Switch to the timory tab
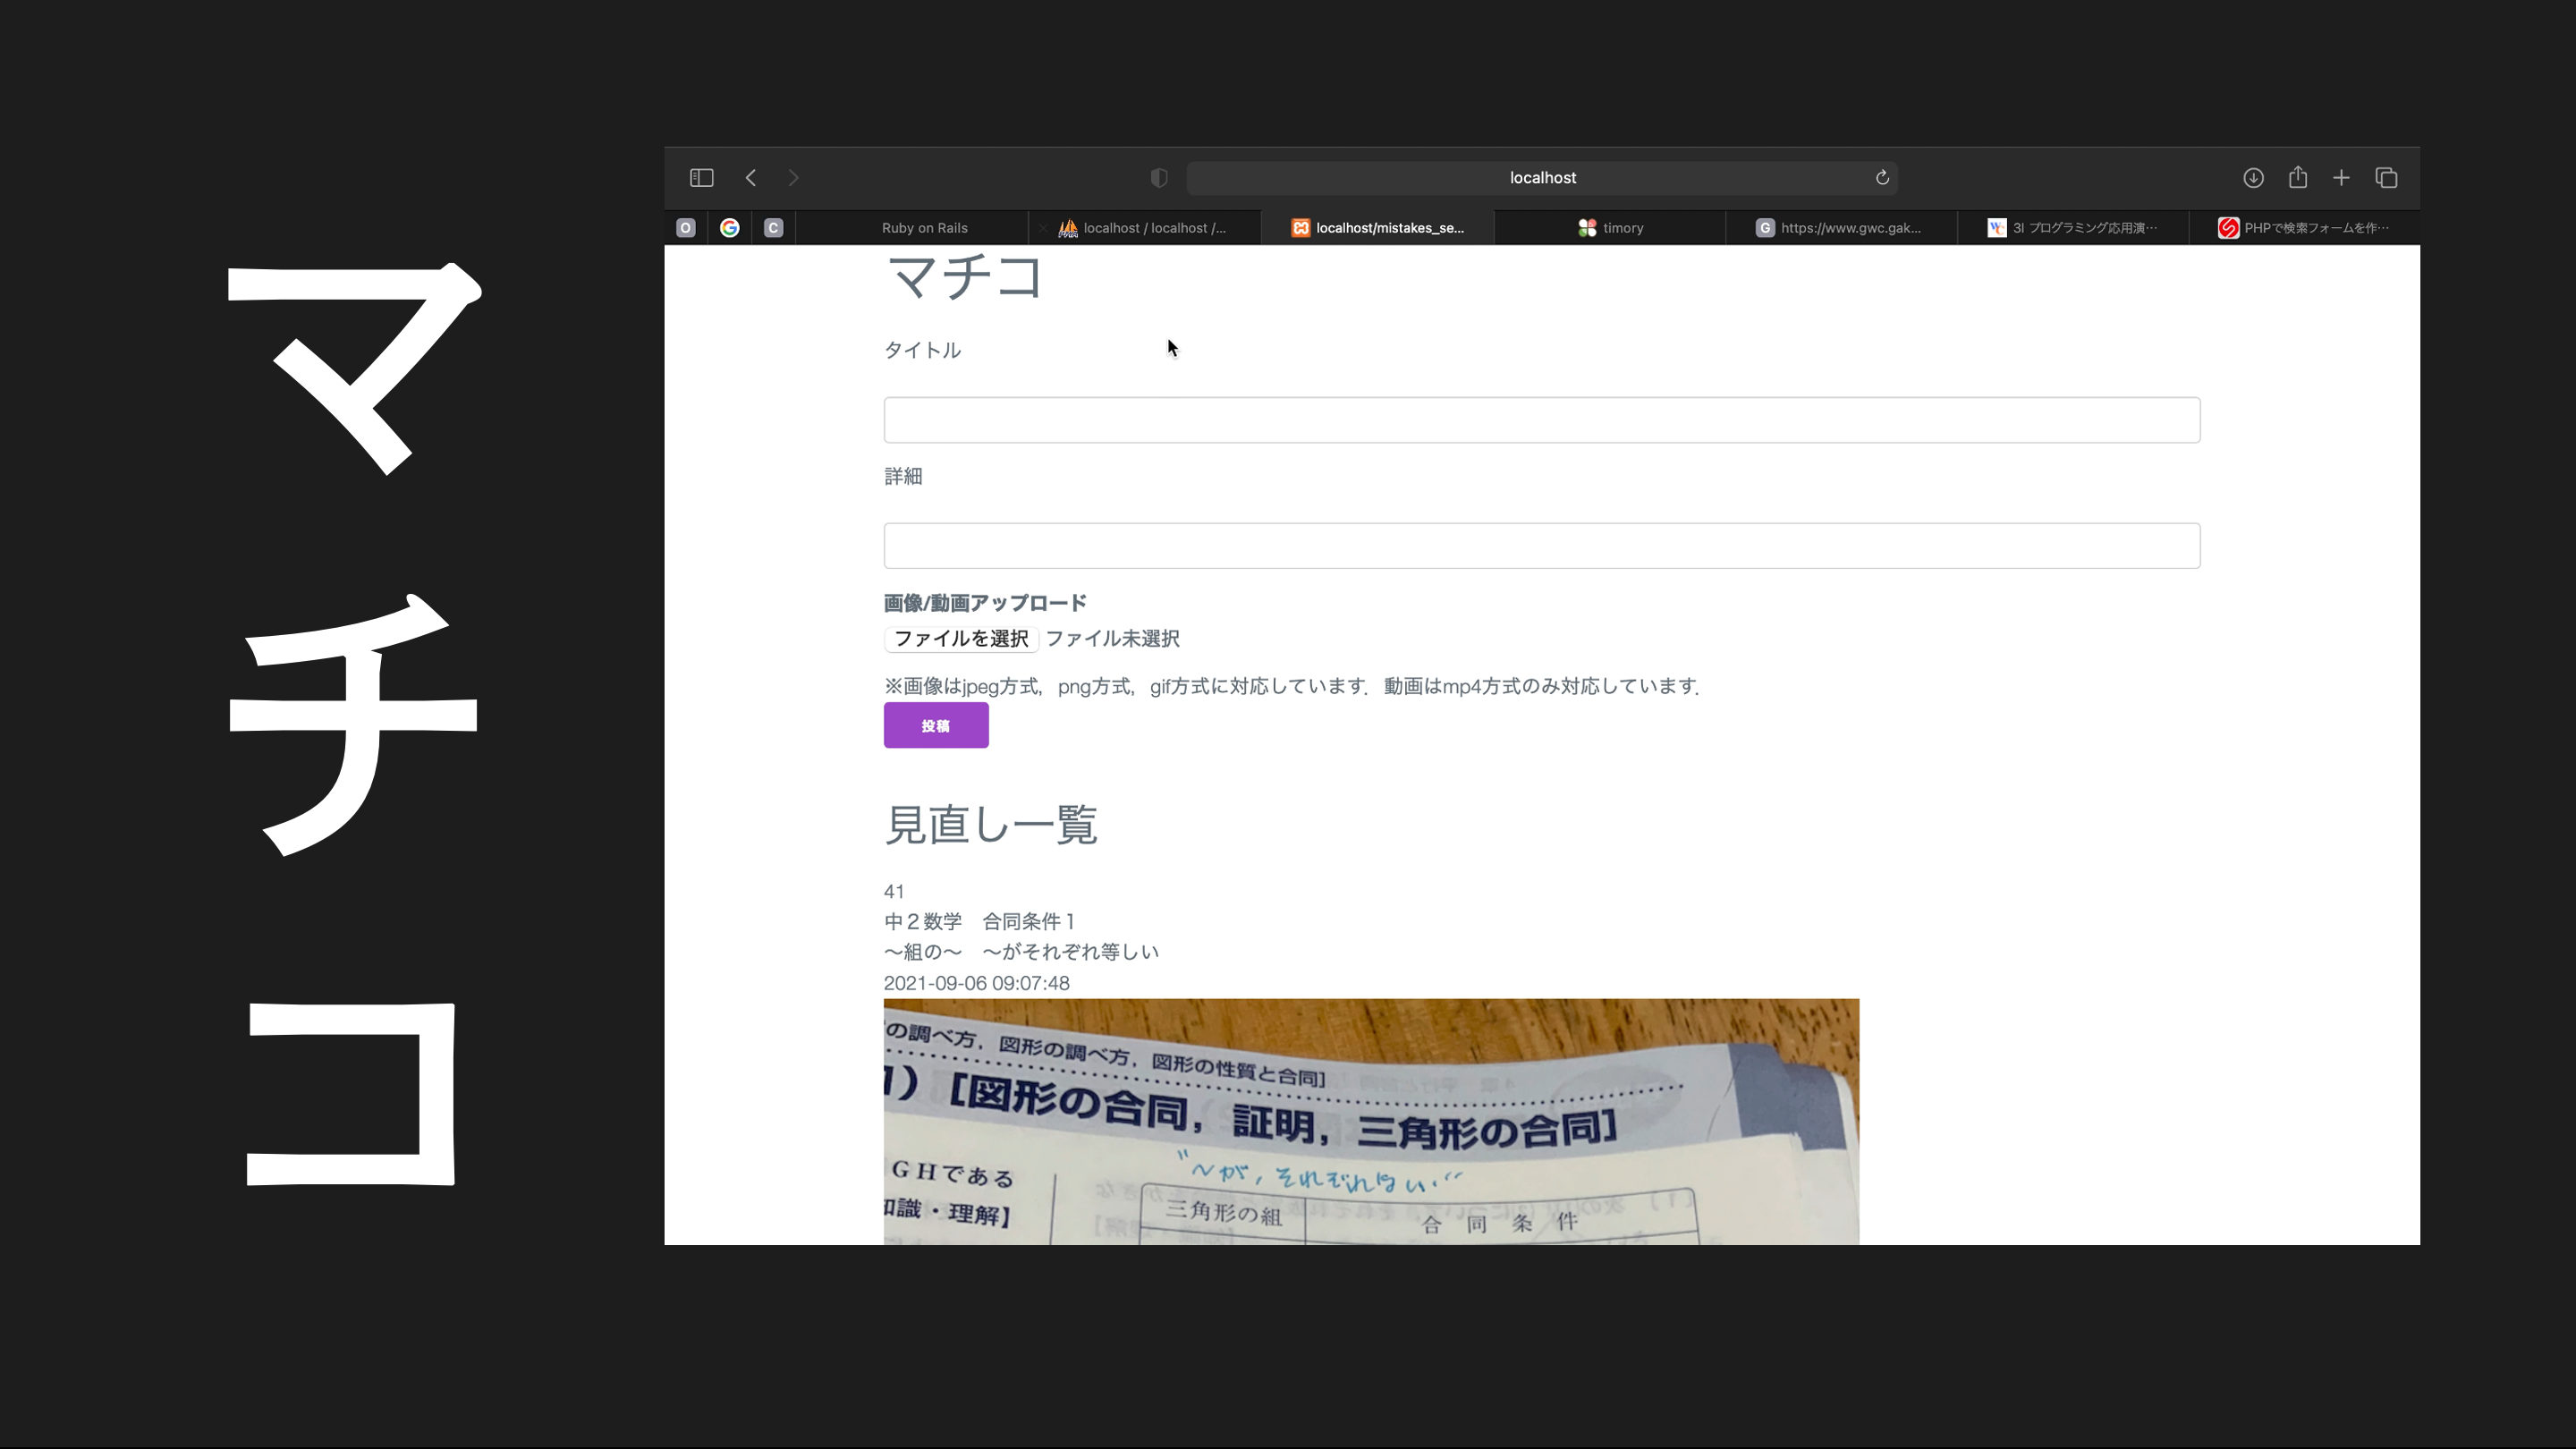2576x1449 pixels. click(1610, 228)
